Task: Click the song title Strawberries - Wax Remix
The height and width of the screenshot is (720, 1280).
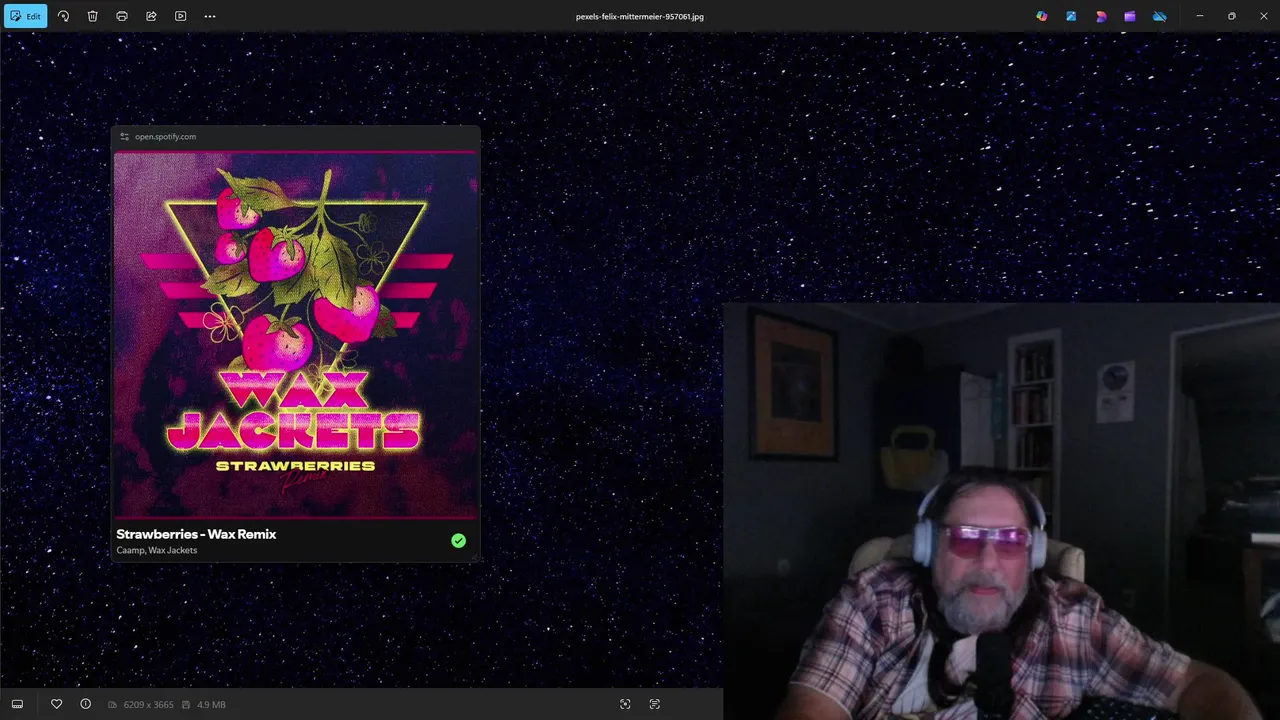Action: coord(196,534)
